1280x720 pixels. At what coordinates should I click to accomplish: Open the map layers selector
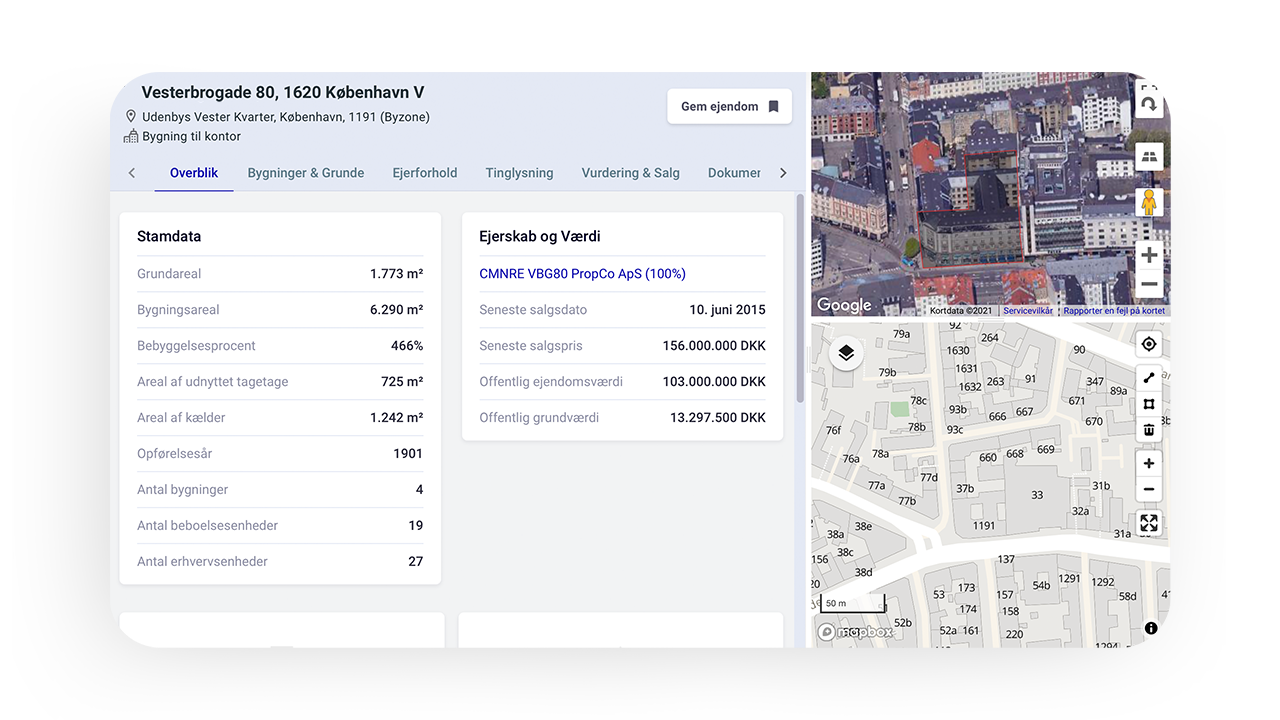pyautogui.click(x=846, y=353)
